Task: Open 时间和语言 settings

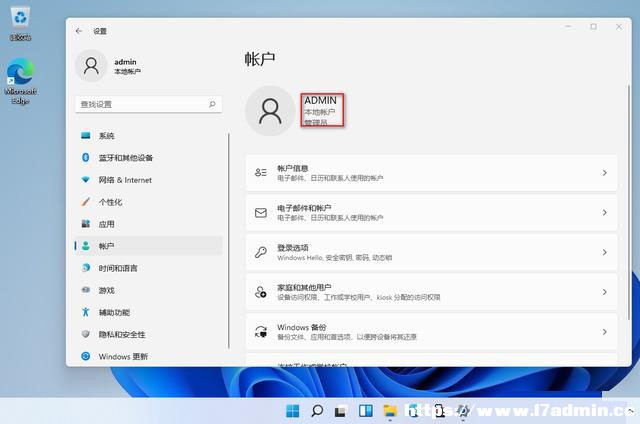Action: (x=149, y=268)
